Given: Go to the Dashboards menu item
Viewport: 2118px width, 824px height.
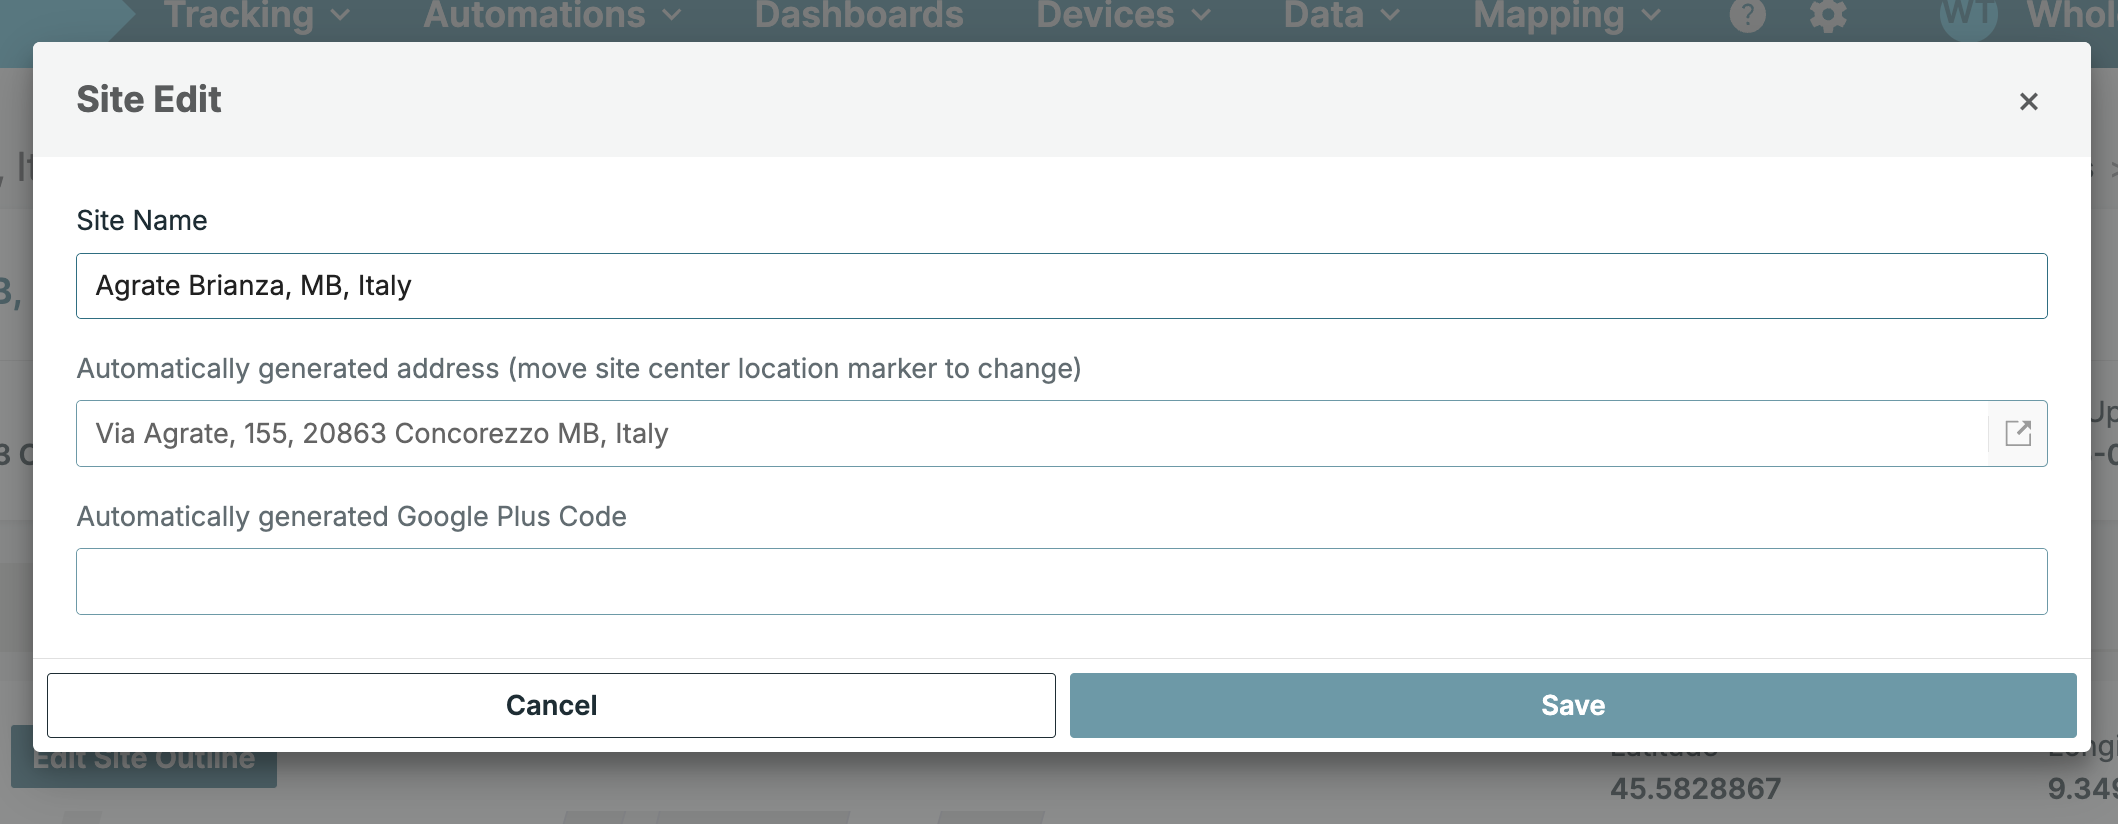Looking at the screenshot, I should 858,16.
